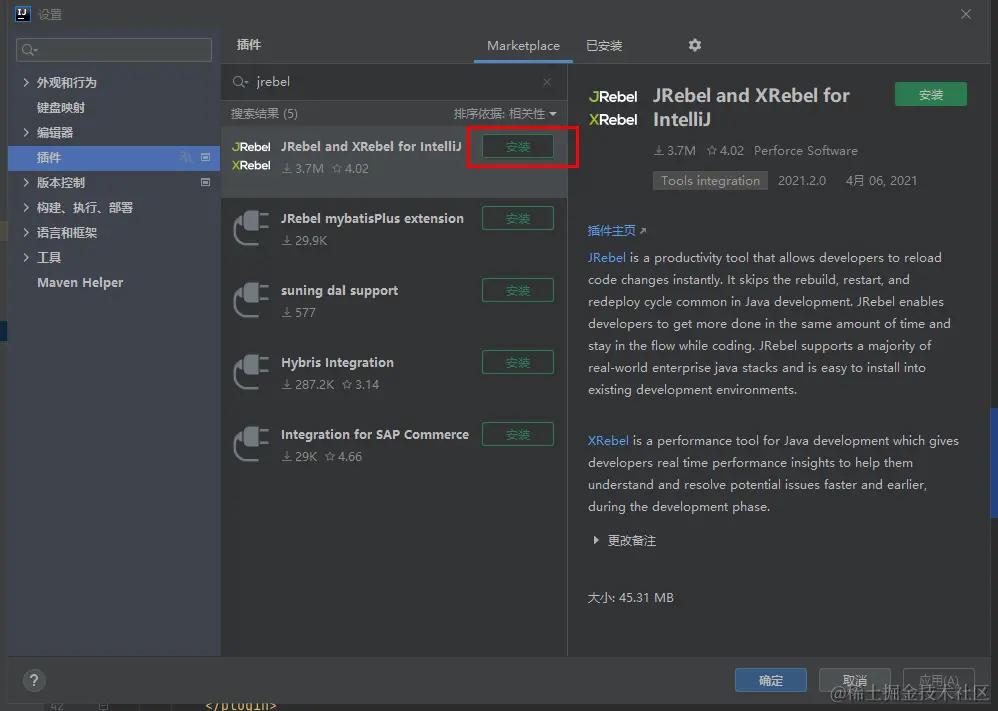Click the Tools integration tag

pos(710,181)
